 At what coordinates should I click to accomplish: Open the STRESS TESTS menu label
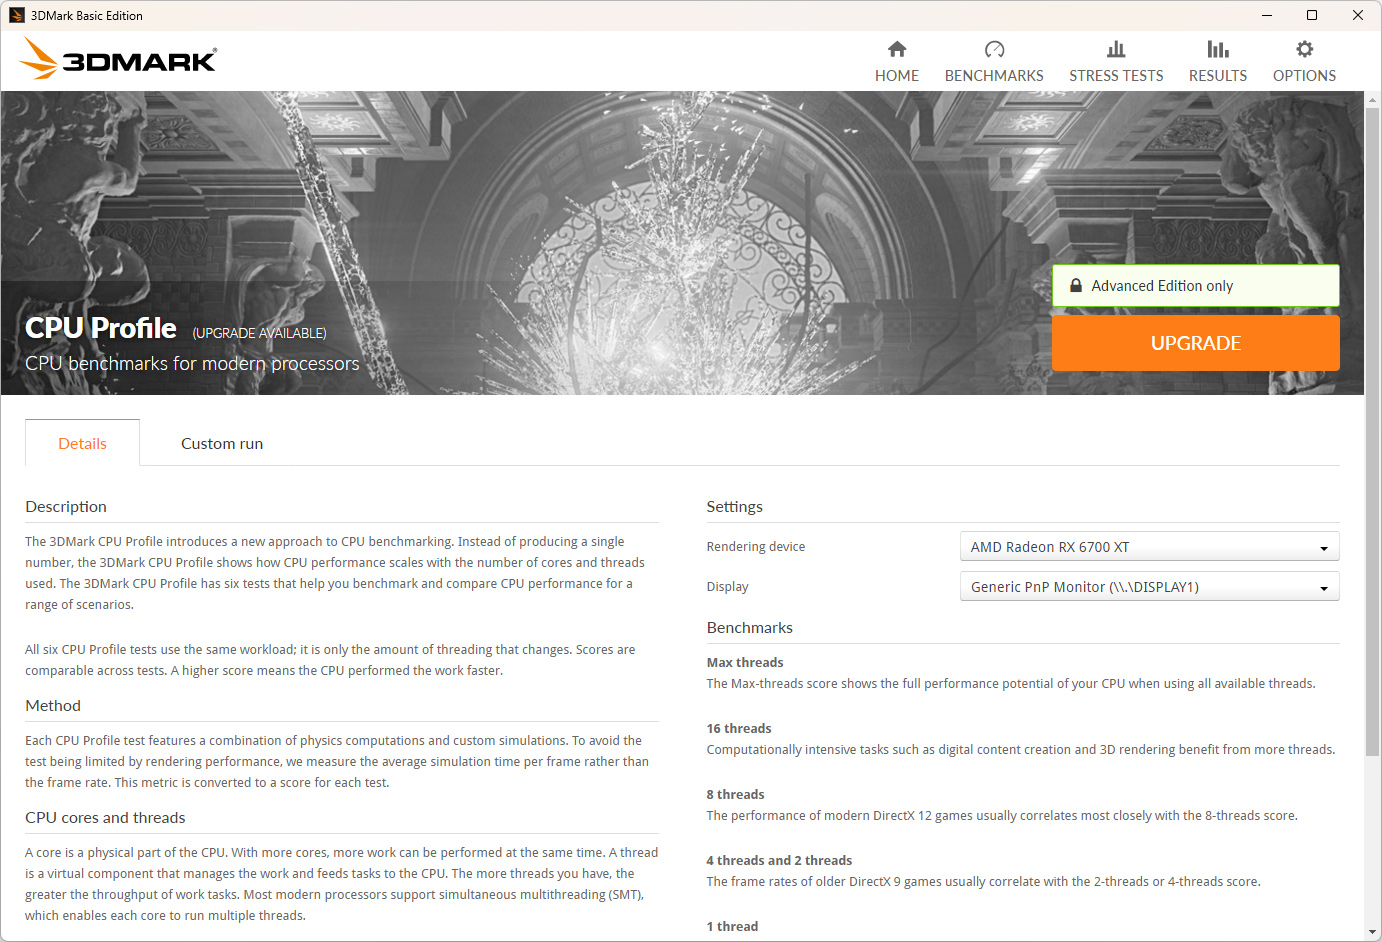point(1116,76)
